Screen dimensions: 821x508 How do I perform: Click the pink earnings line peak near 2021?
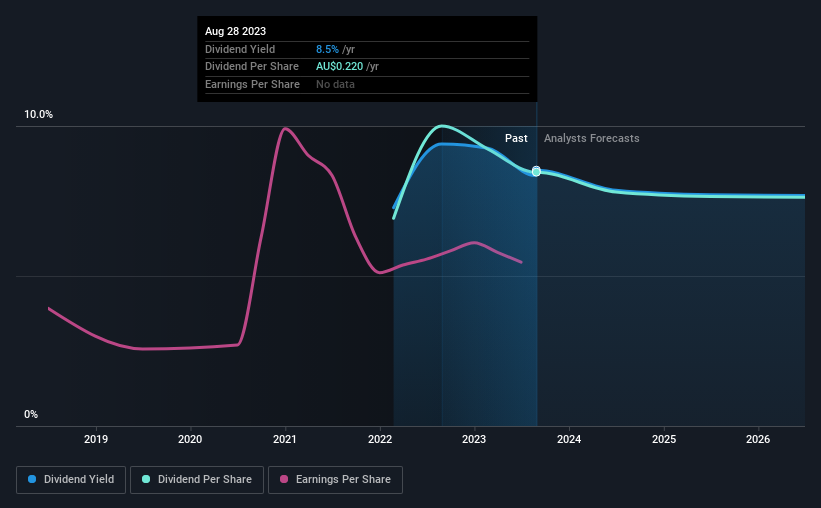(285, 128)
